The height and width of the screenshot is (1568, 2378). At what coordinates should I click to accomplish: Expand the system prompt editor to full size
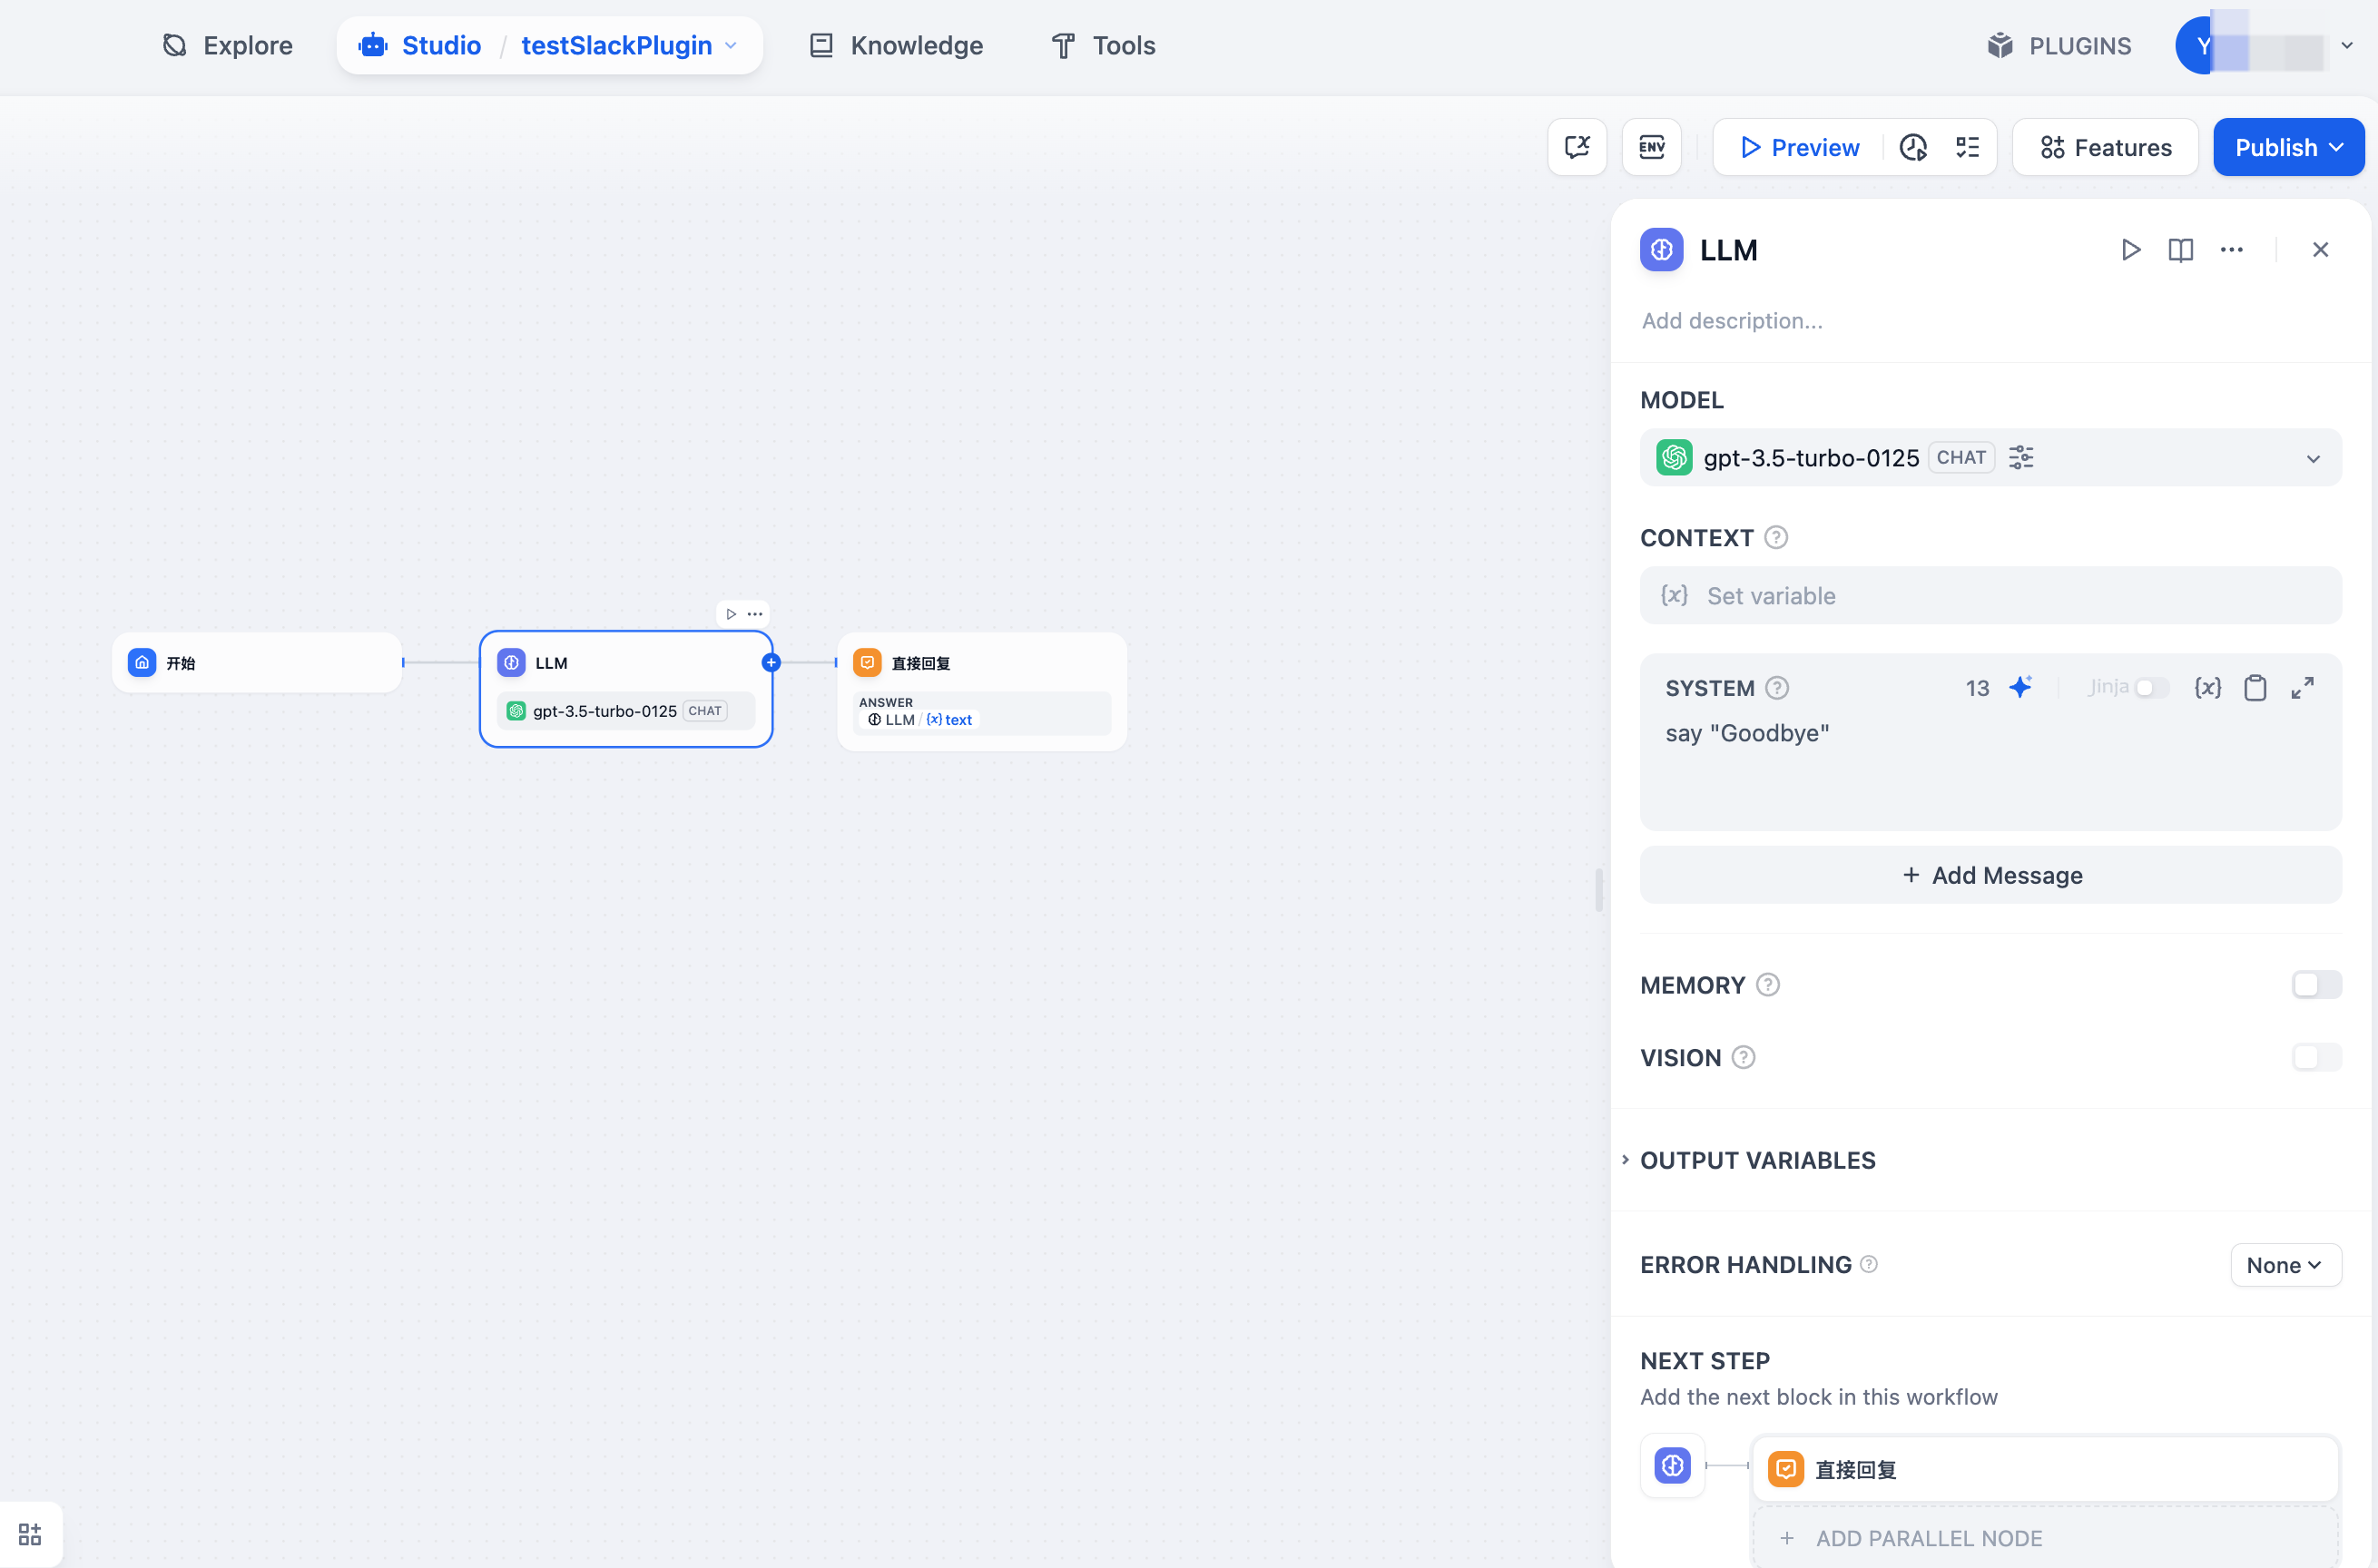point(2302,687)
